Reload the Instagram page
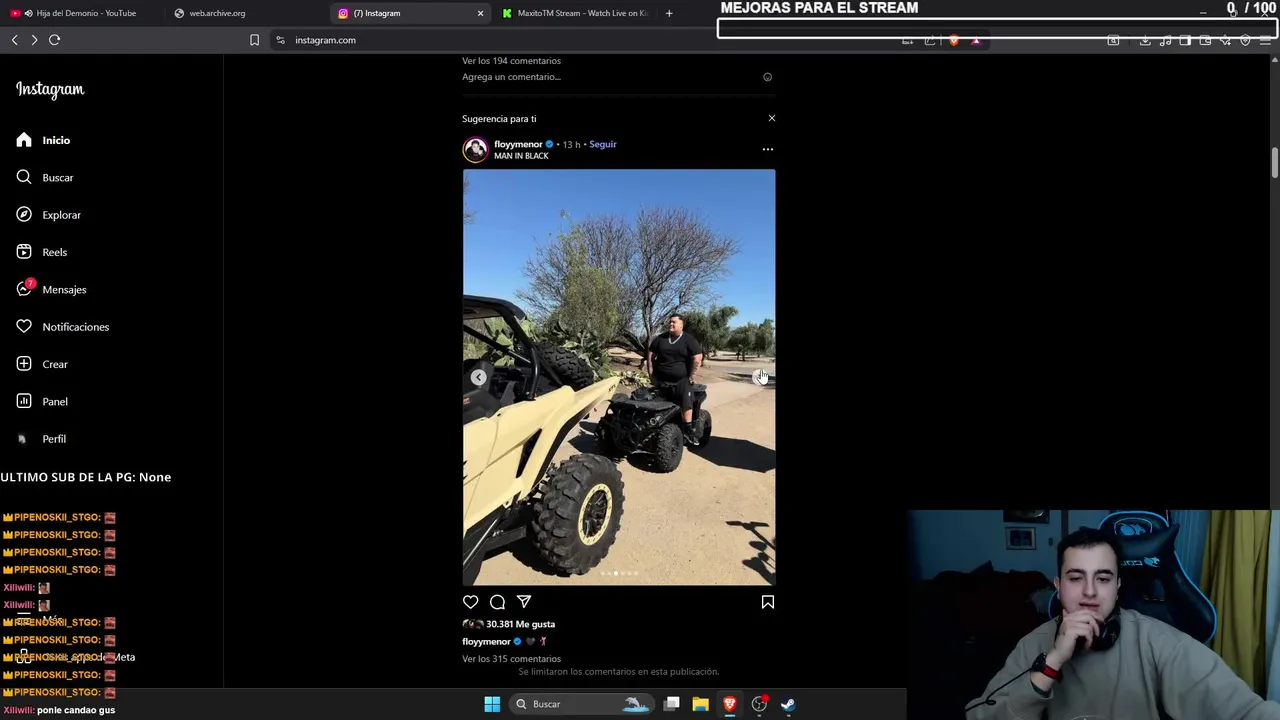 pyautogui.click(x=55, y=40)
